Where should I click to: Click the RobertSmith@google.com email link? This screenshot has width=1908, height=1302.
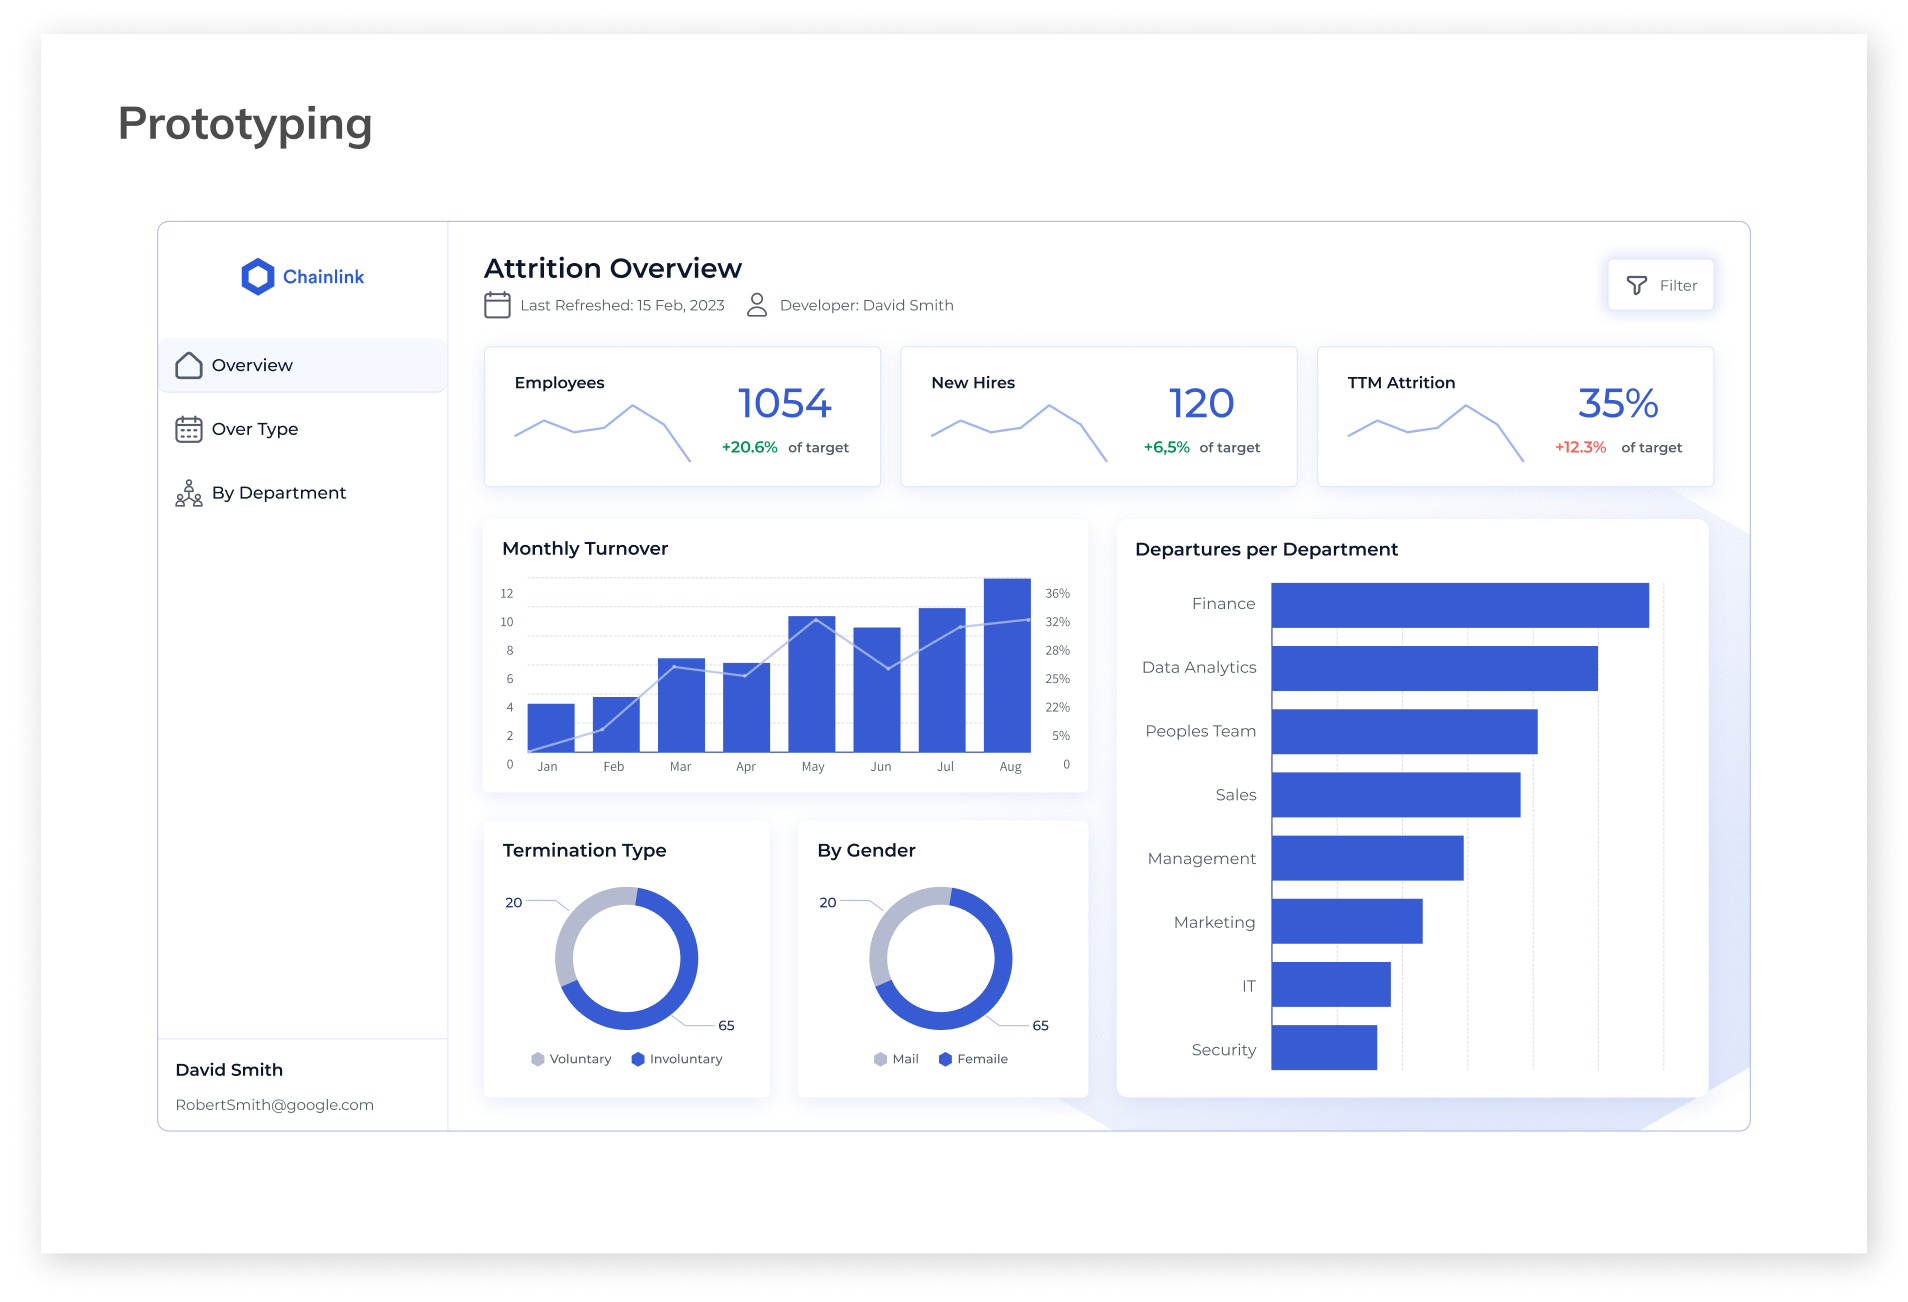click(x=273, y=1105)
